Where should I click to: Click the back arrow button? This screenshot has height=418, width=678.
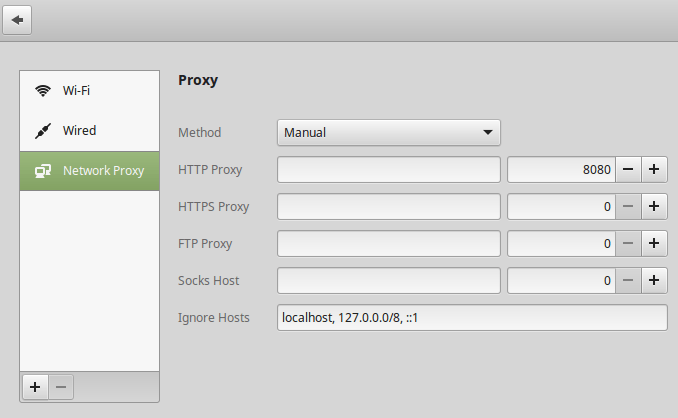click(x=17, y=20)
